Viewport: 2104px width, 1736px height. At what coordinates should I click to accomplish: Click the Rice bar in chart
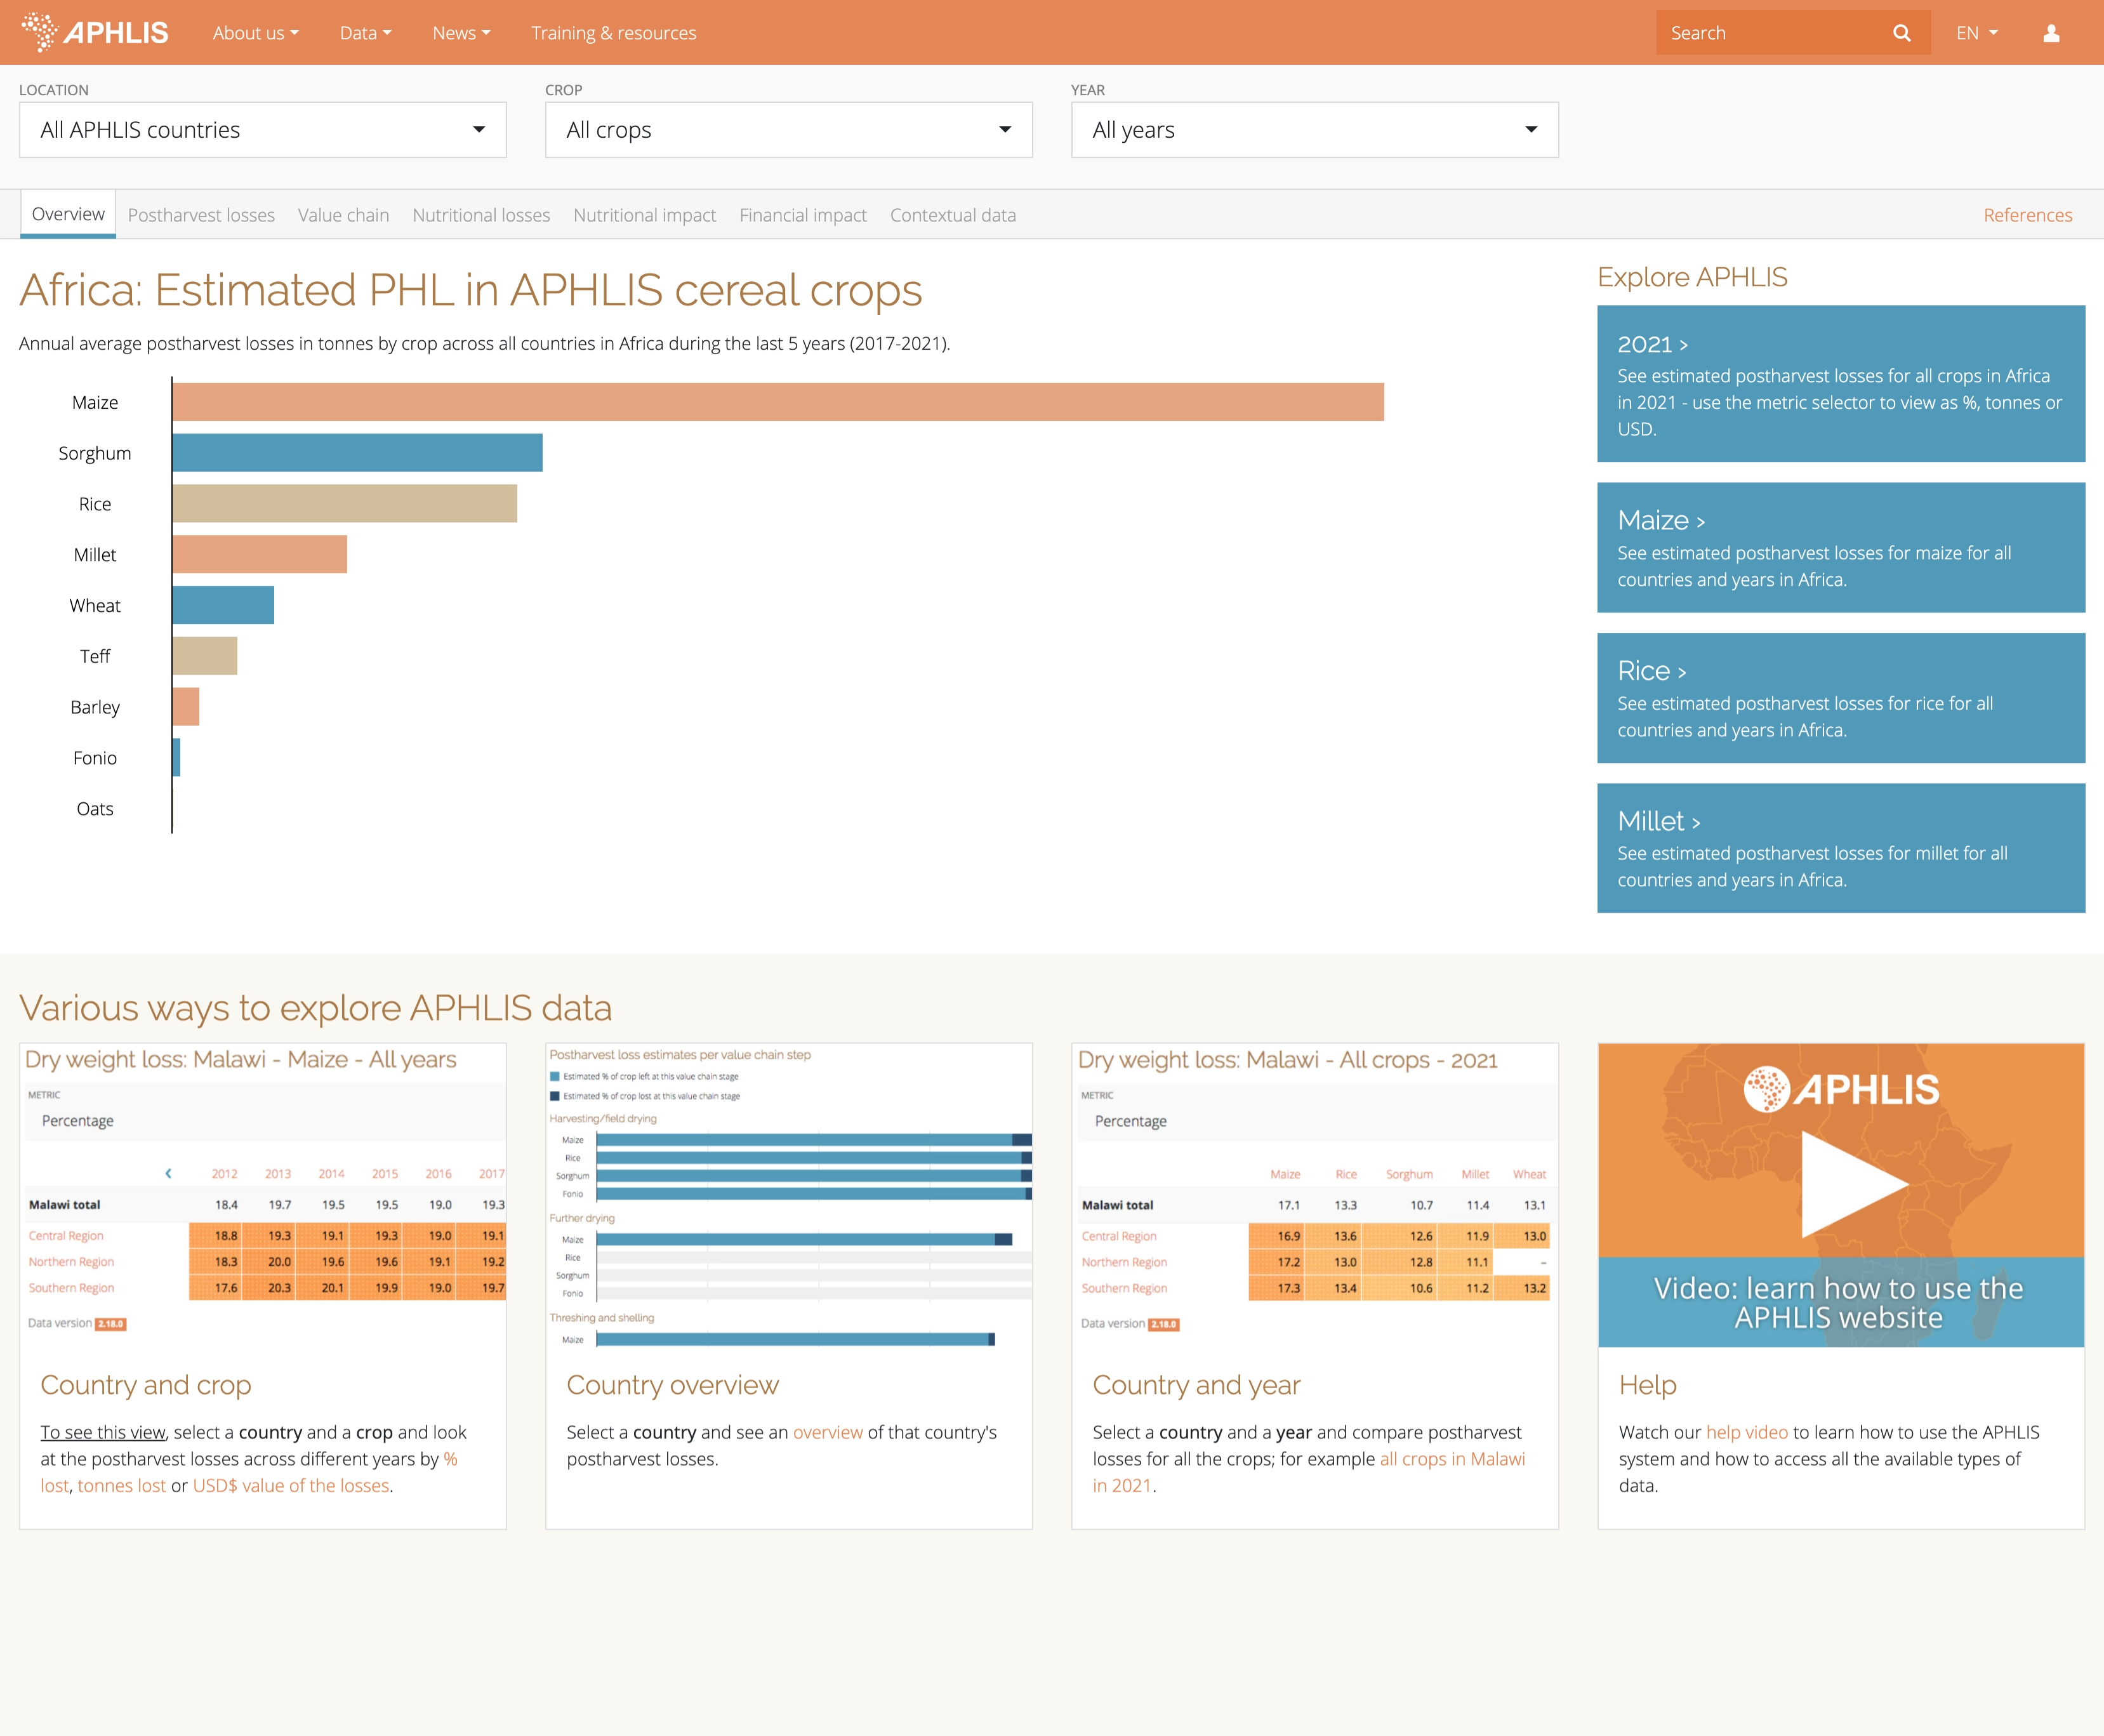pos(345,504)
